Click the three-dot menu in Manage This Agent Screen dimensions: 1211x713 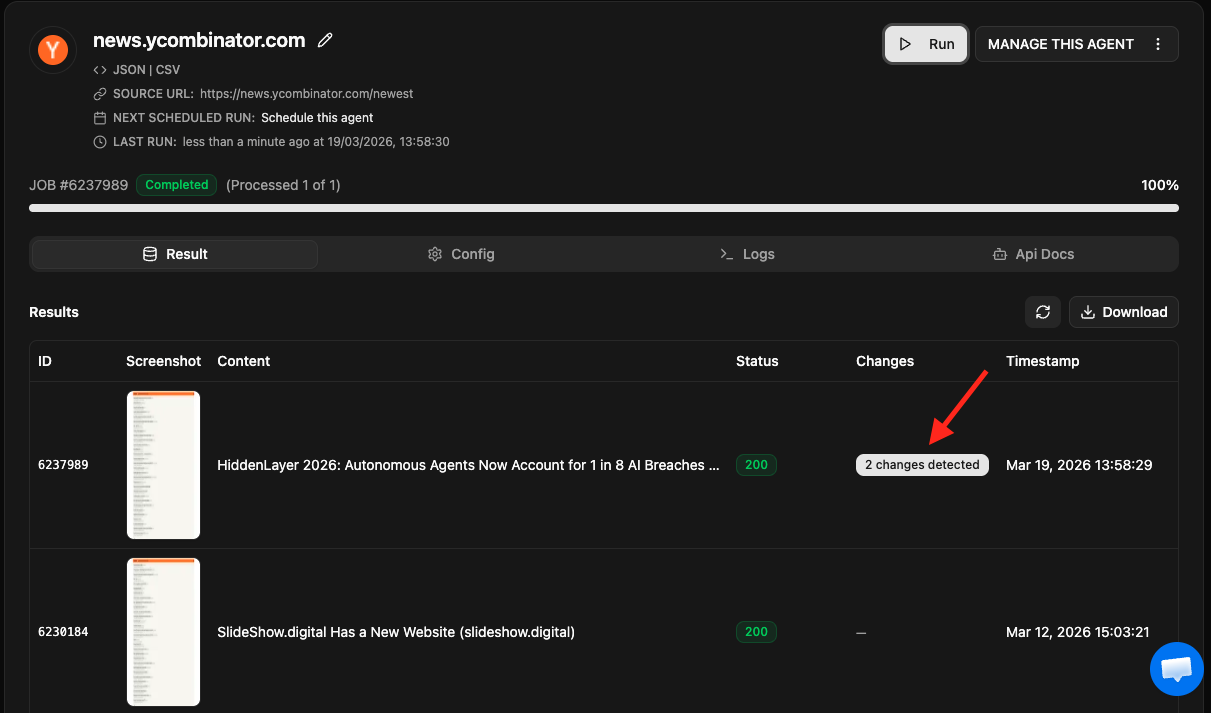coord(1158,44)
